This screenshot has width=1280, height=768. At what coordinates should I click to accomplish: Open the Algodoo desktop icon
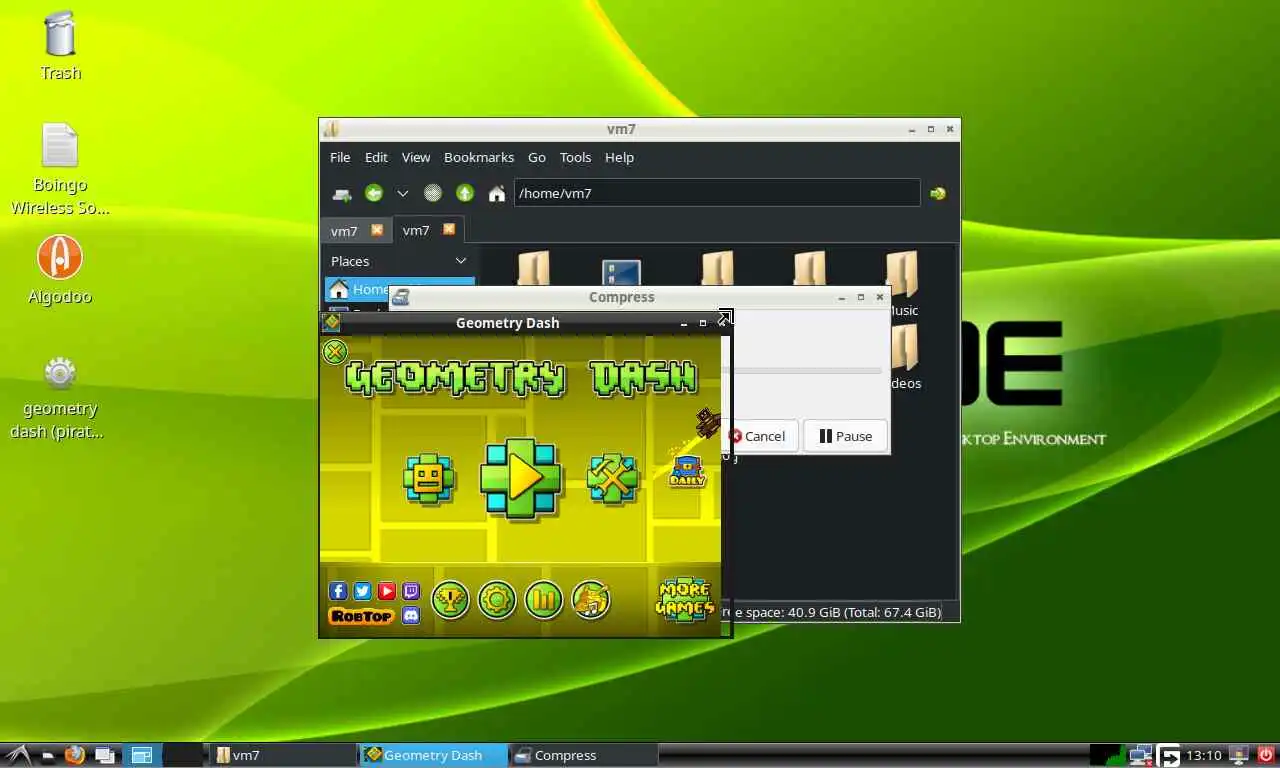60,269
